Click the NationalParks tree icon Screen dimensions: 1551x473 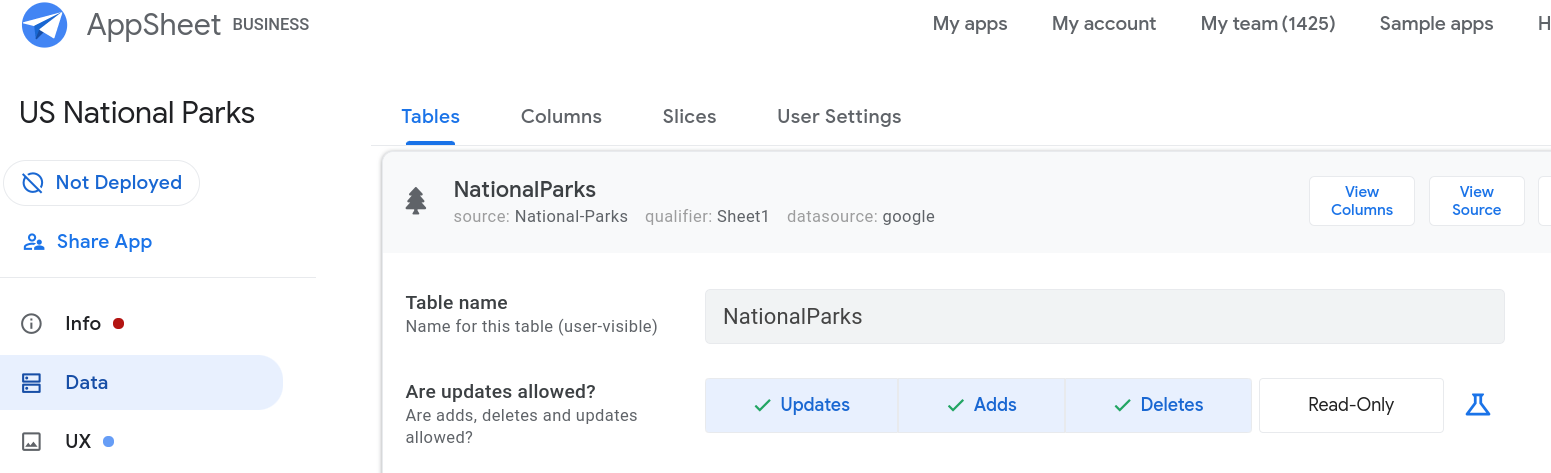pos(416,201)
